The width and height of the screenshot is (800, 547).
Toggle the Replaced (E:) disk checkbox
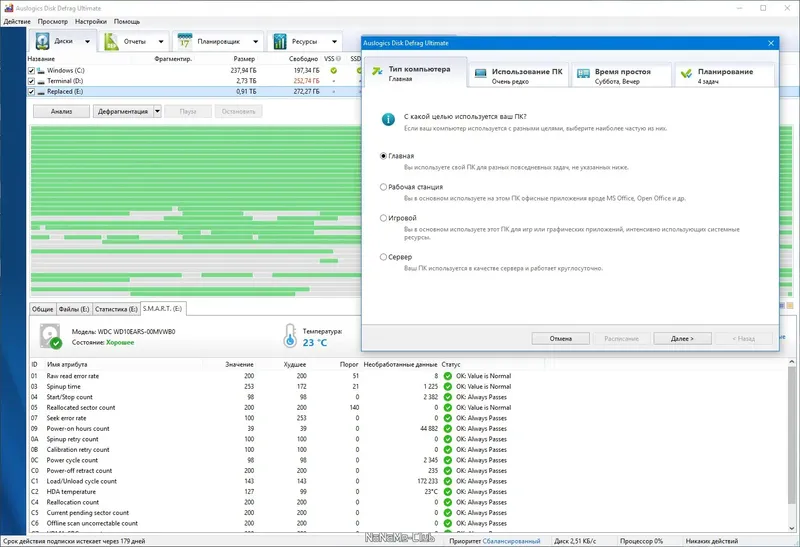pos(31,92)
